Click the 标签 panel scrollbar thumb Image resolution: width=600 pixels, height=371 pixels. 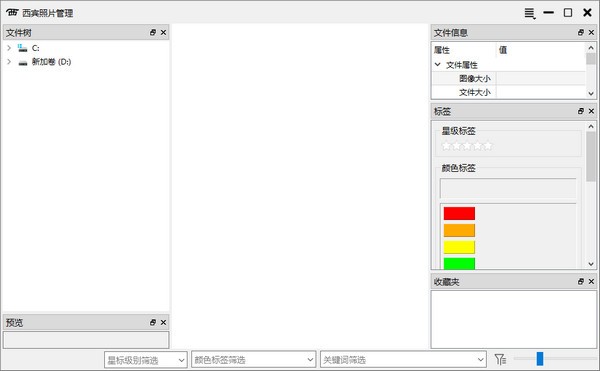591,156
